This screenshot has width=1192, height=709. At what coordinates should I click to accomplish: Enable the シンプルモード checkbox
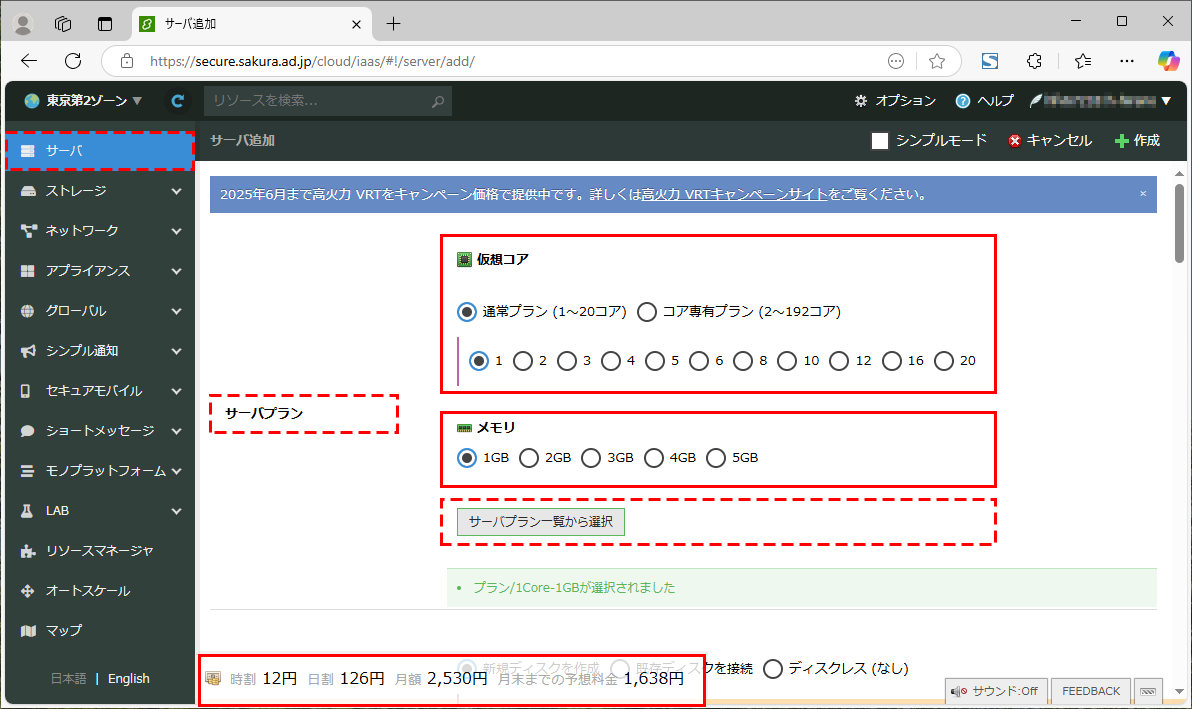(880, 141)
